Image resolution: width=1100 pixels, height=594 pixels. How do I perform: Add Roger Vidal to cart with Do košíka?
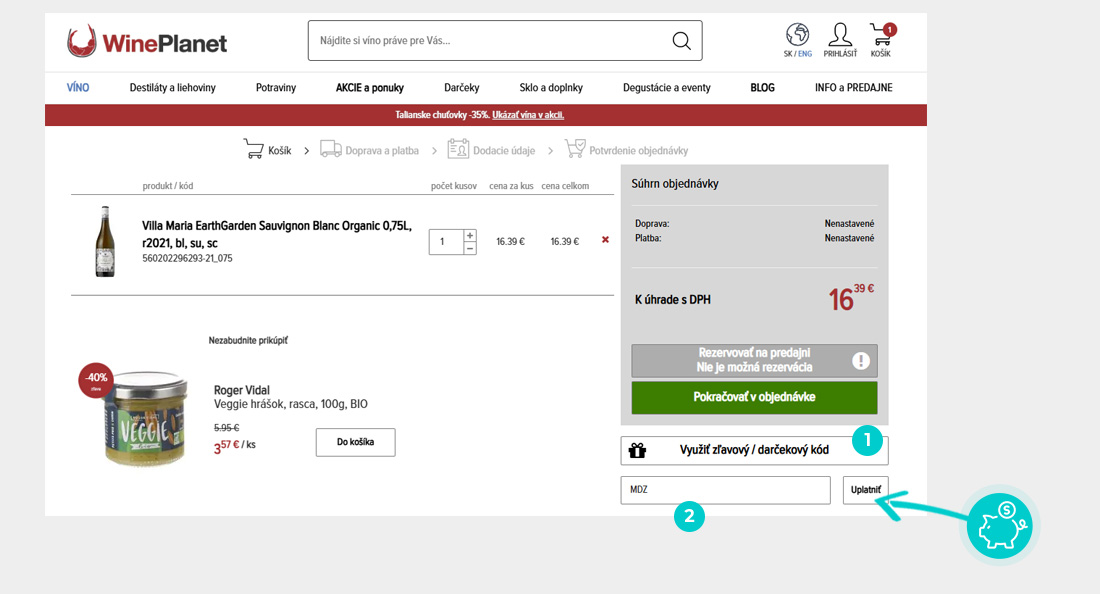click(356, 443)
